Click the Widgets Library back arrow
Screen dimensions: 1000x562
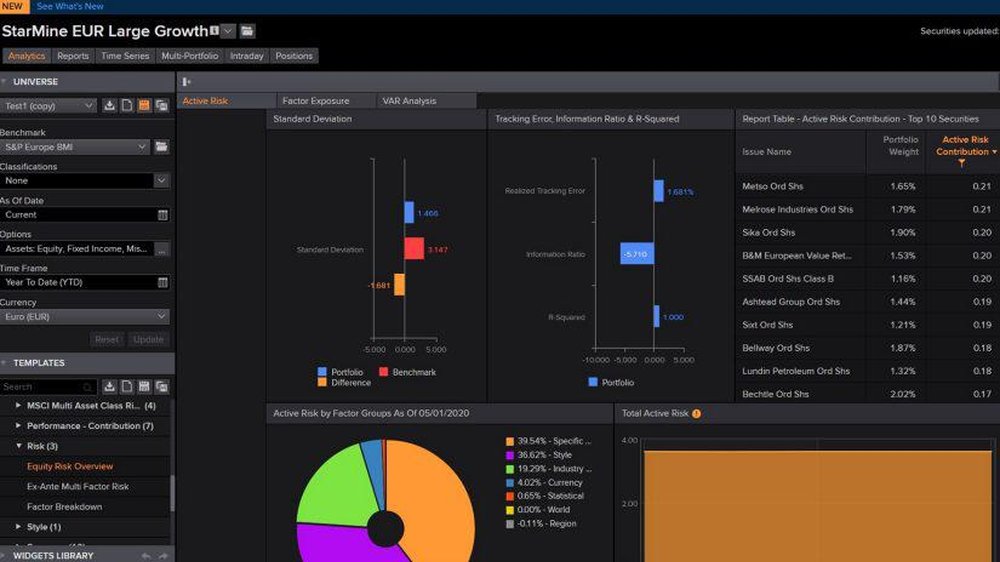tap(146, 556)
